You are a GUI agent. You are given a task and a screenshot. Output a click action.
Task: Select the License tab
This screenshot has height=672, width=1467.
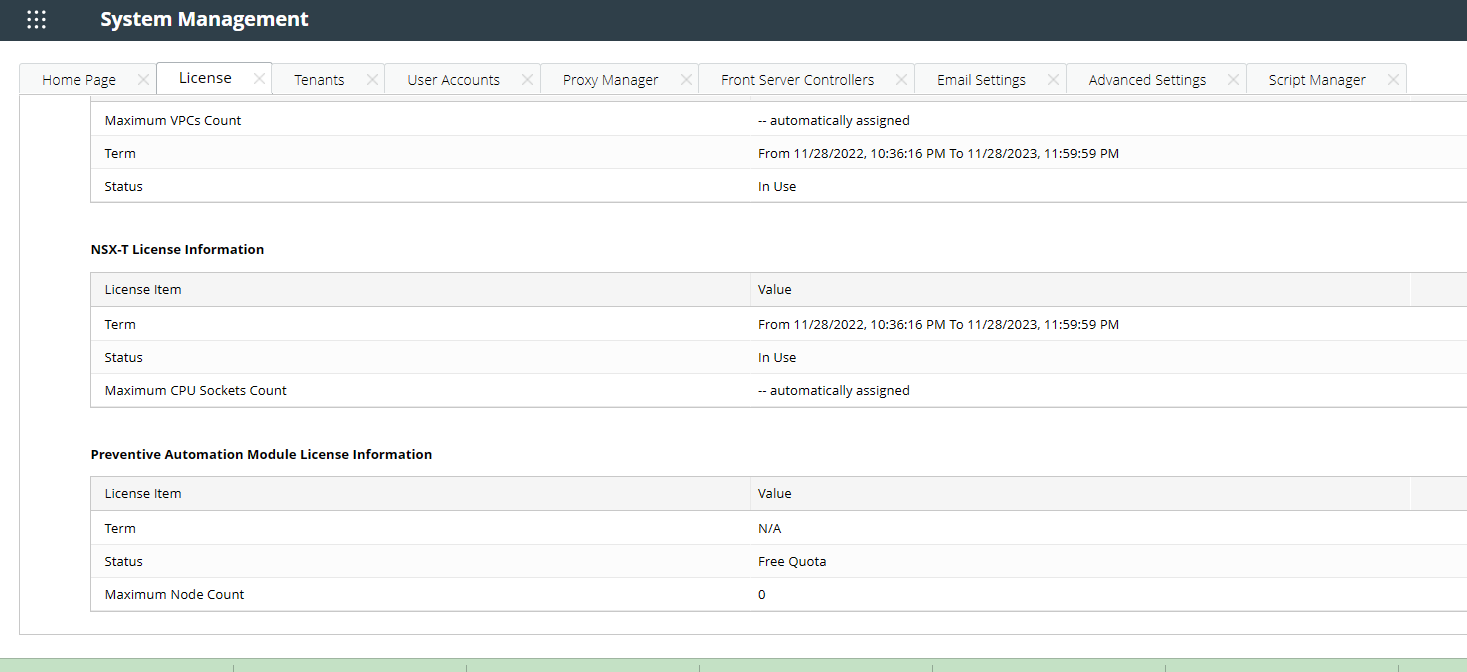click(x=203, y=76)
